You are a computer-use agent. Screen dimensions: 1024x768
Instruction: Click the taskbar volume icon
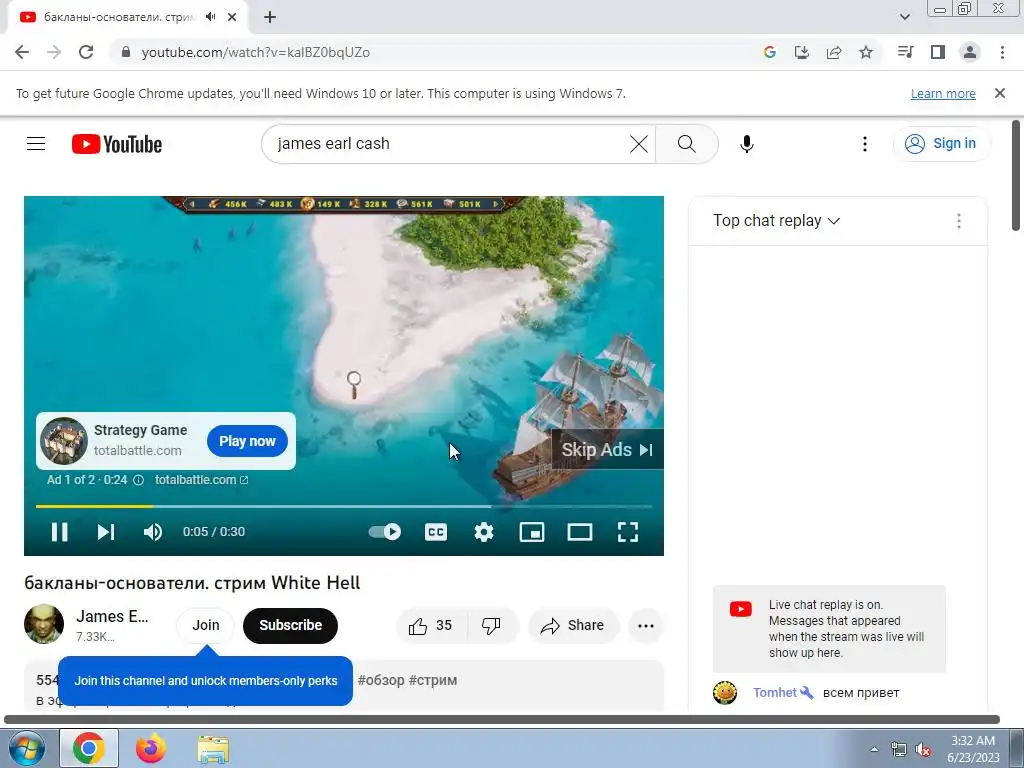[x=923, y=750]
